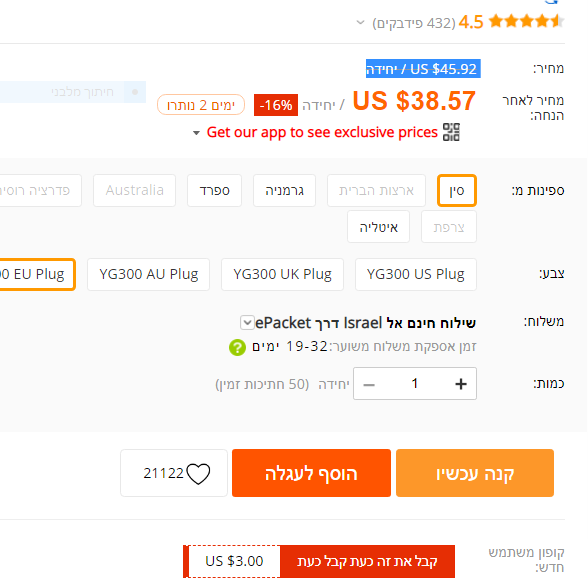Image resolution: width=588 pixels, height=580 pixels.
Task: Decrease quantity with the minus button
Action: (369, 384)
